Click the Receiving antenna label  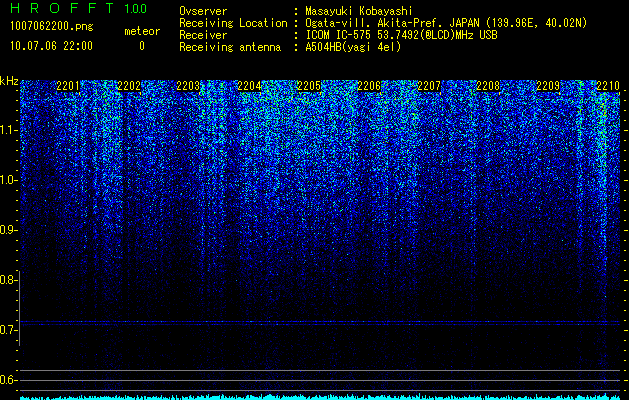click(230, 47)
